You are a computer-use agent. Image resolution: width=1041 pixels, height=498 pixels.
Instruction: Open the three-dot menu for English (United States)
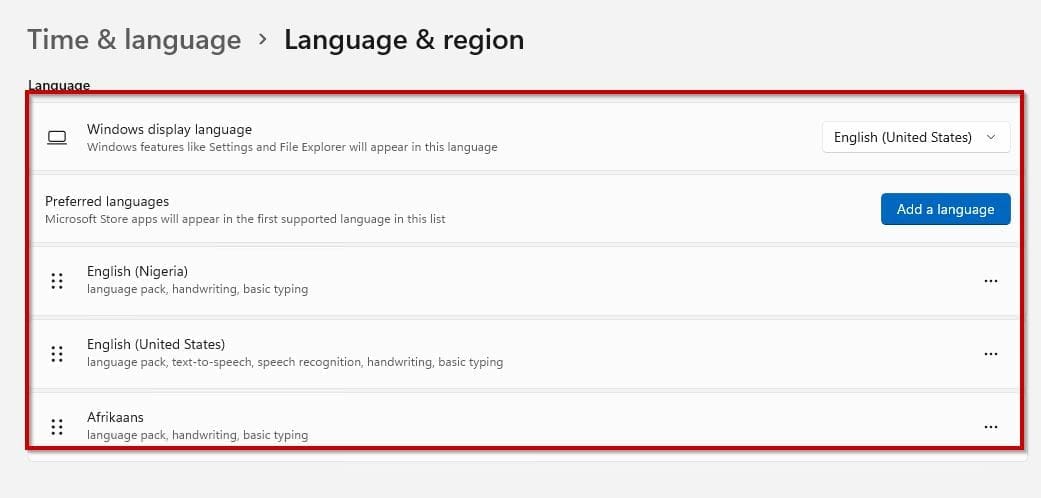(990, 353)
